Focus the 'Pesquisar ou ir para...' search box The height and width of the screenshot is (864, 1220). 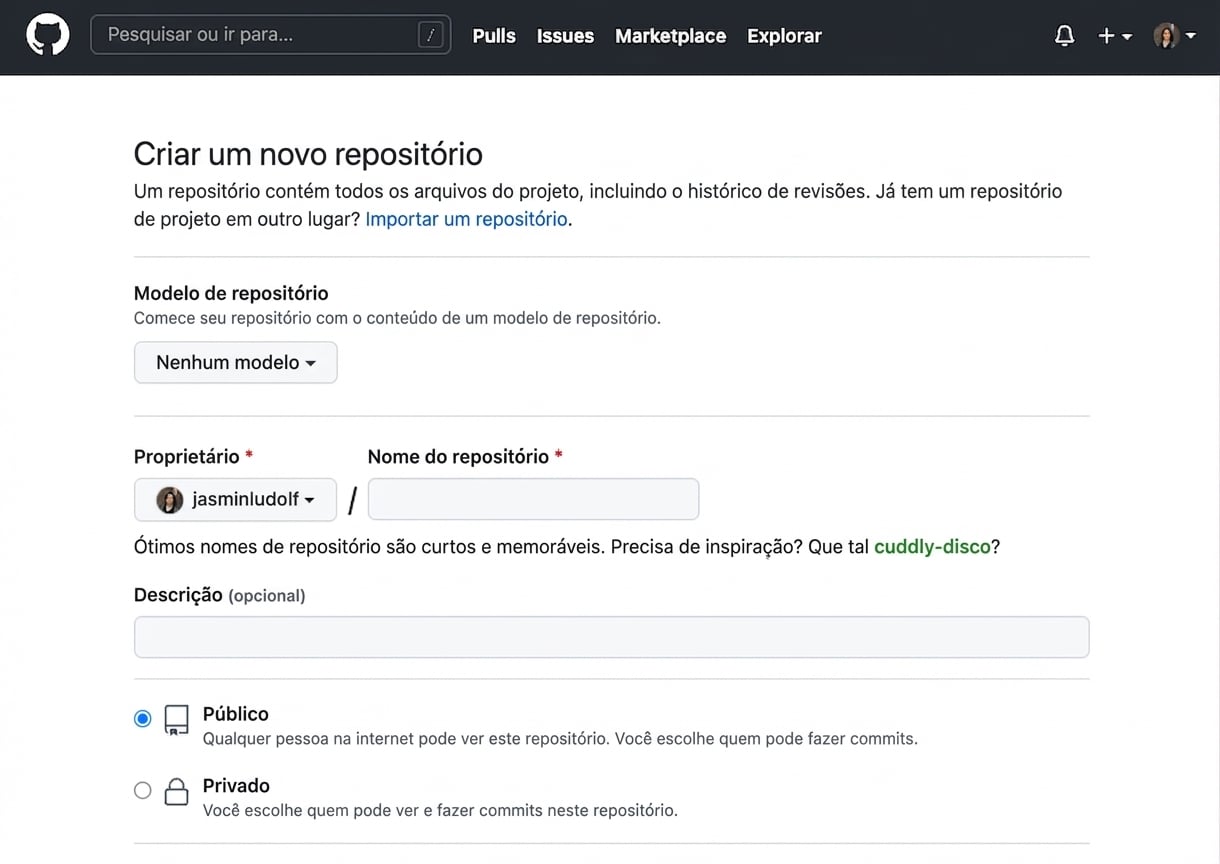[270, 35]
